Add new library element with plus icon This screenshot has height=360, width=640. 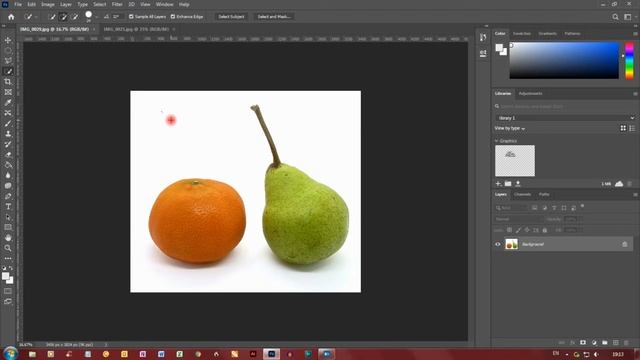[x=498, y=184]
